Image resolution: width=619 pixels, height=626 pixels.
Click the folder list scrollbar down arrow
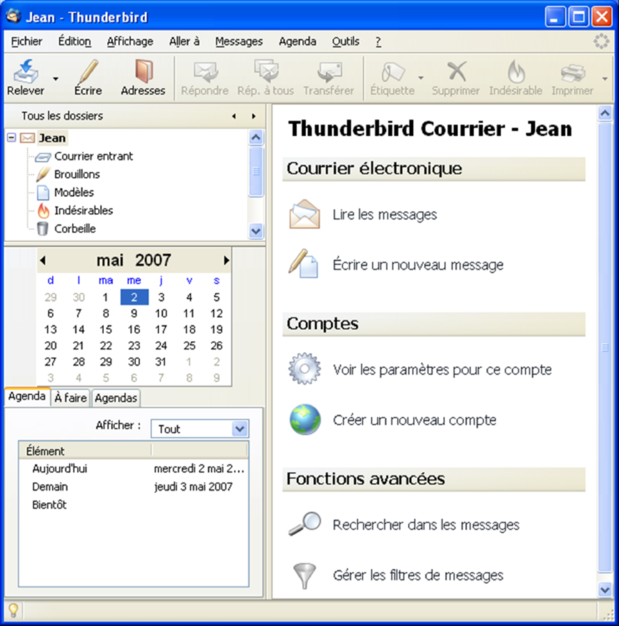[256, 231]
